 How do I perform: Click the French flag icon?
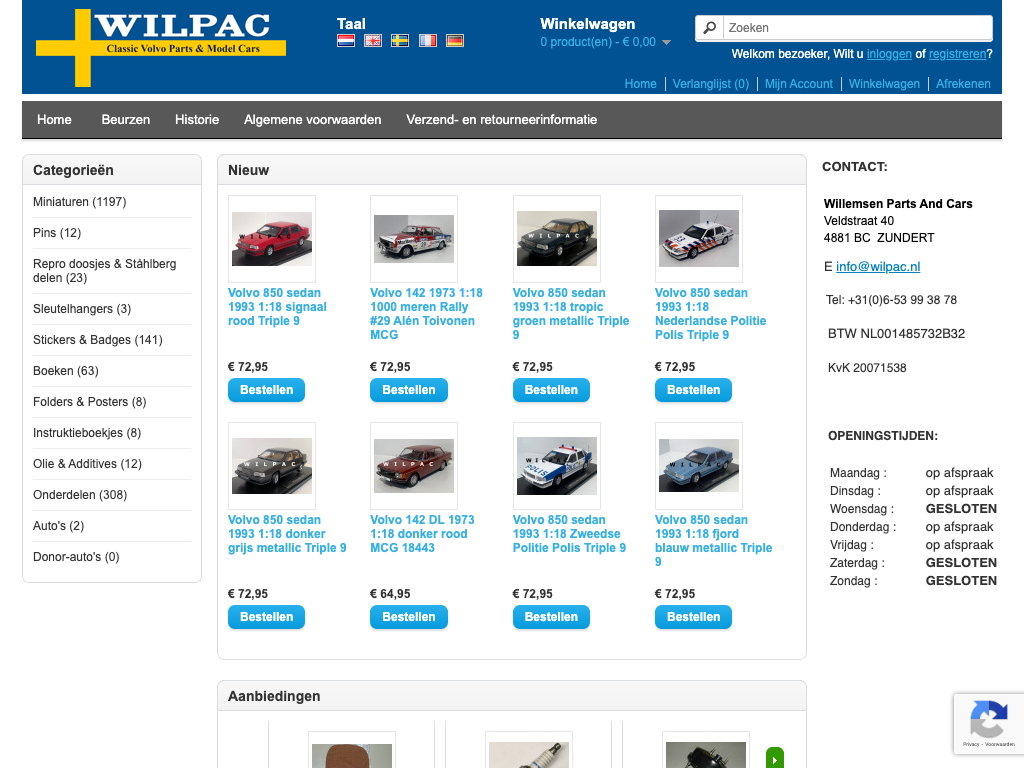tap(427, 41)
